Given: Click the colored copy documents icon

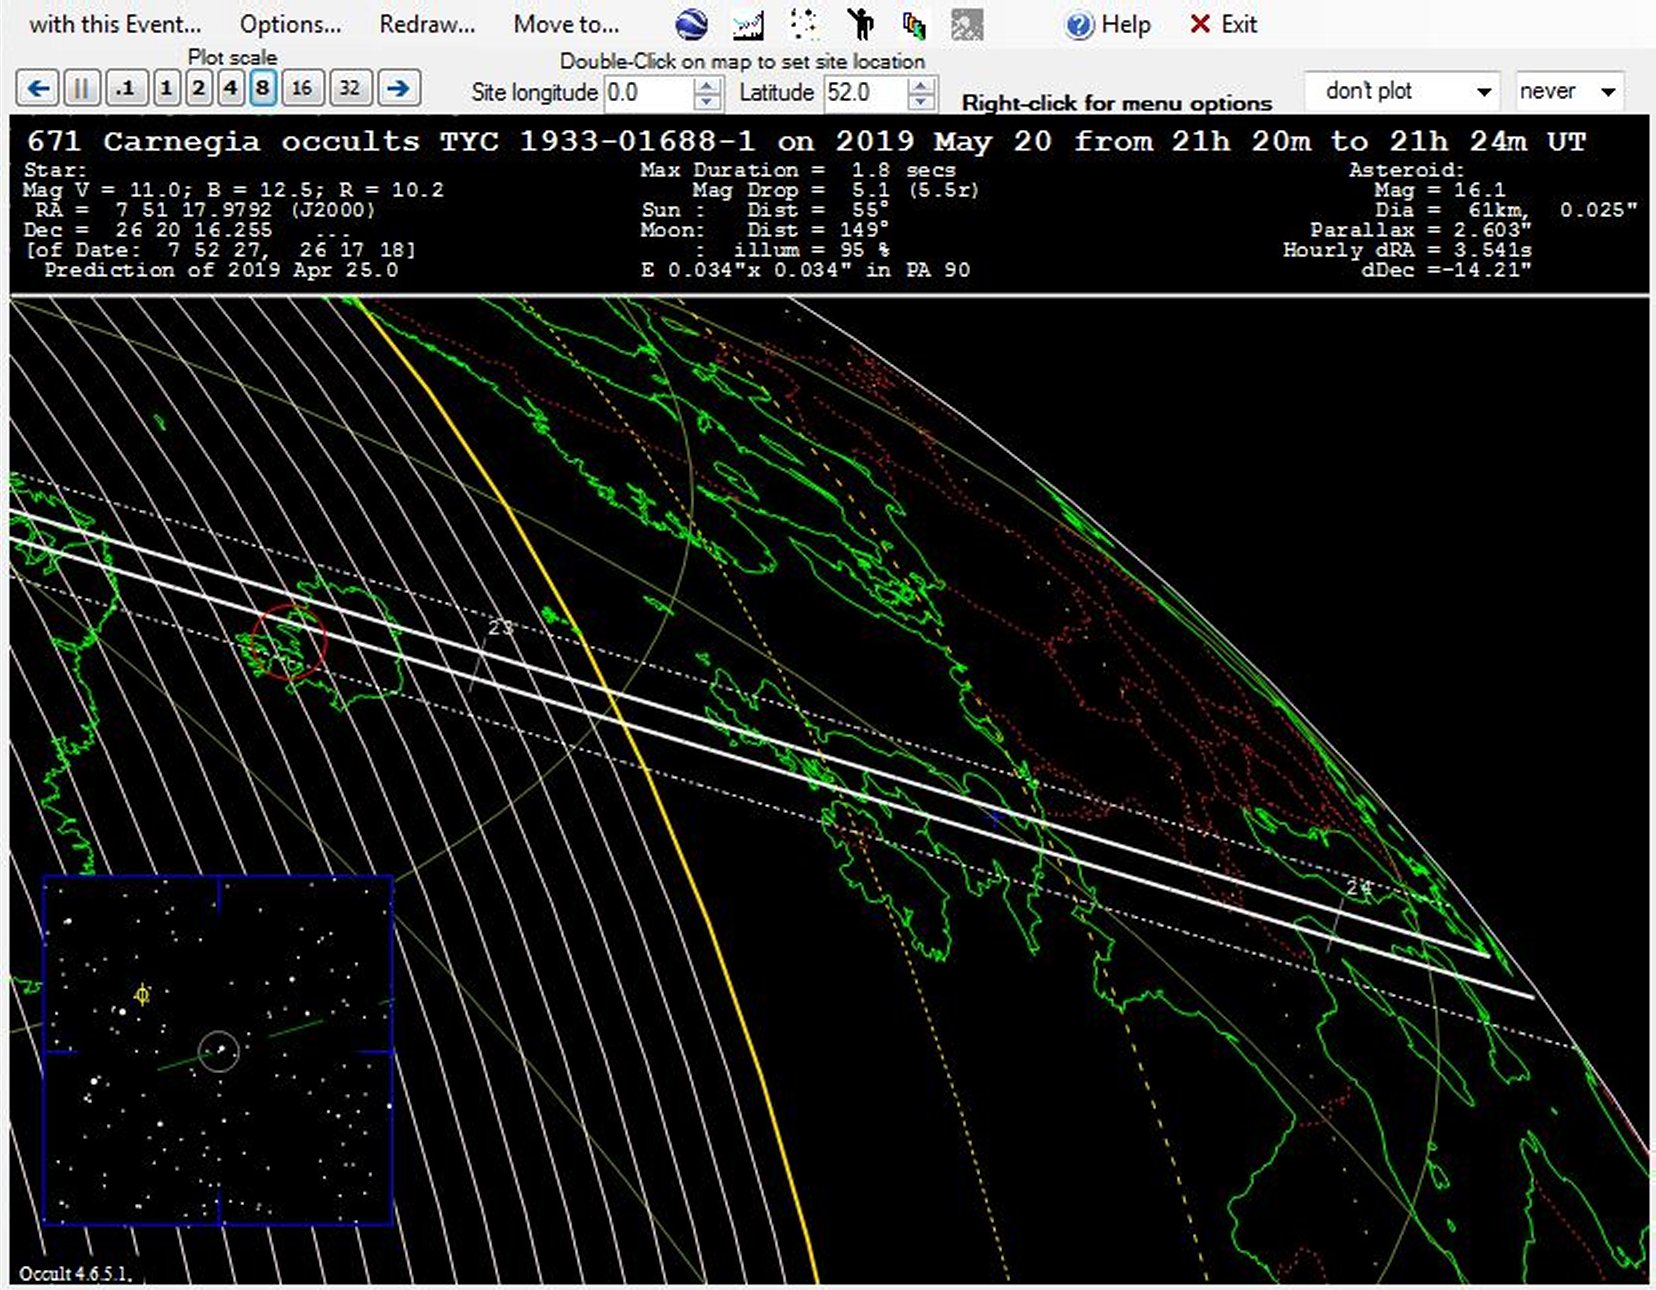Looking at the screenshot, I should (913, 24).
